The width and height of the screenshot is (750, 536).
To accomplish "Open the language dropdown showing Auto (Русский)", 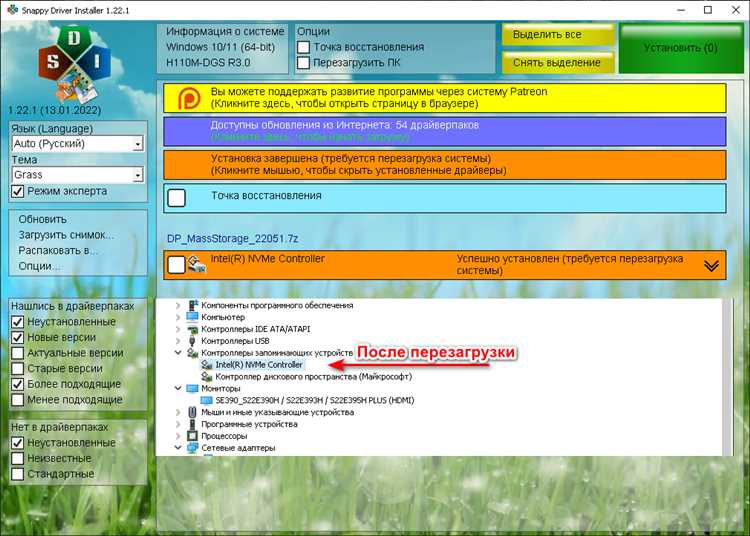I will click(x=77, y=143).
